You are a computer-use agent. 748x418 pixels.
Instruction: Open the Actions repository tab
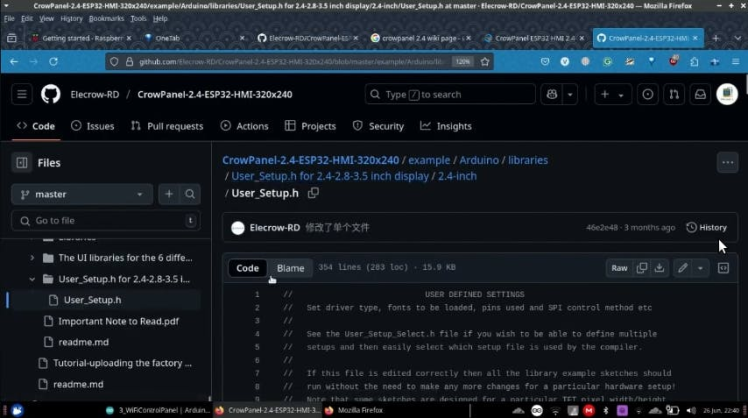[245, 126]
